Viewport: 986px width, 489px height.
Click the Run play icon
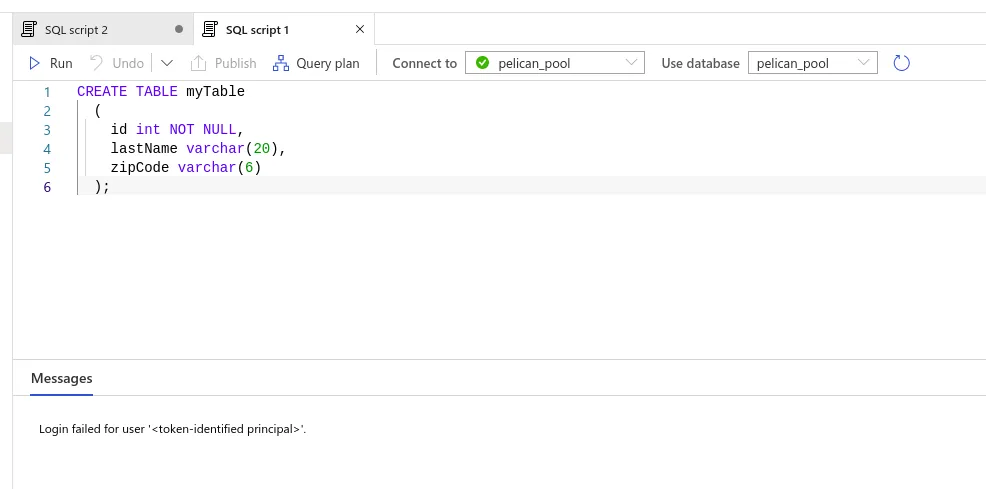(35, 63)
